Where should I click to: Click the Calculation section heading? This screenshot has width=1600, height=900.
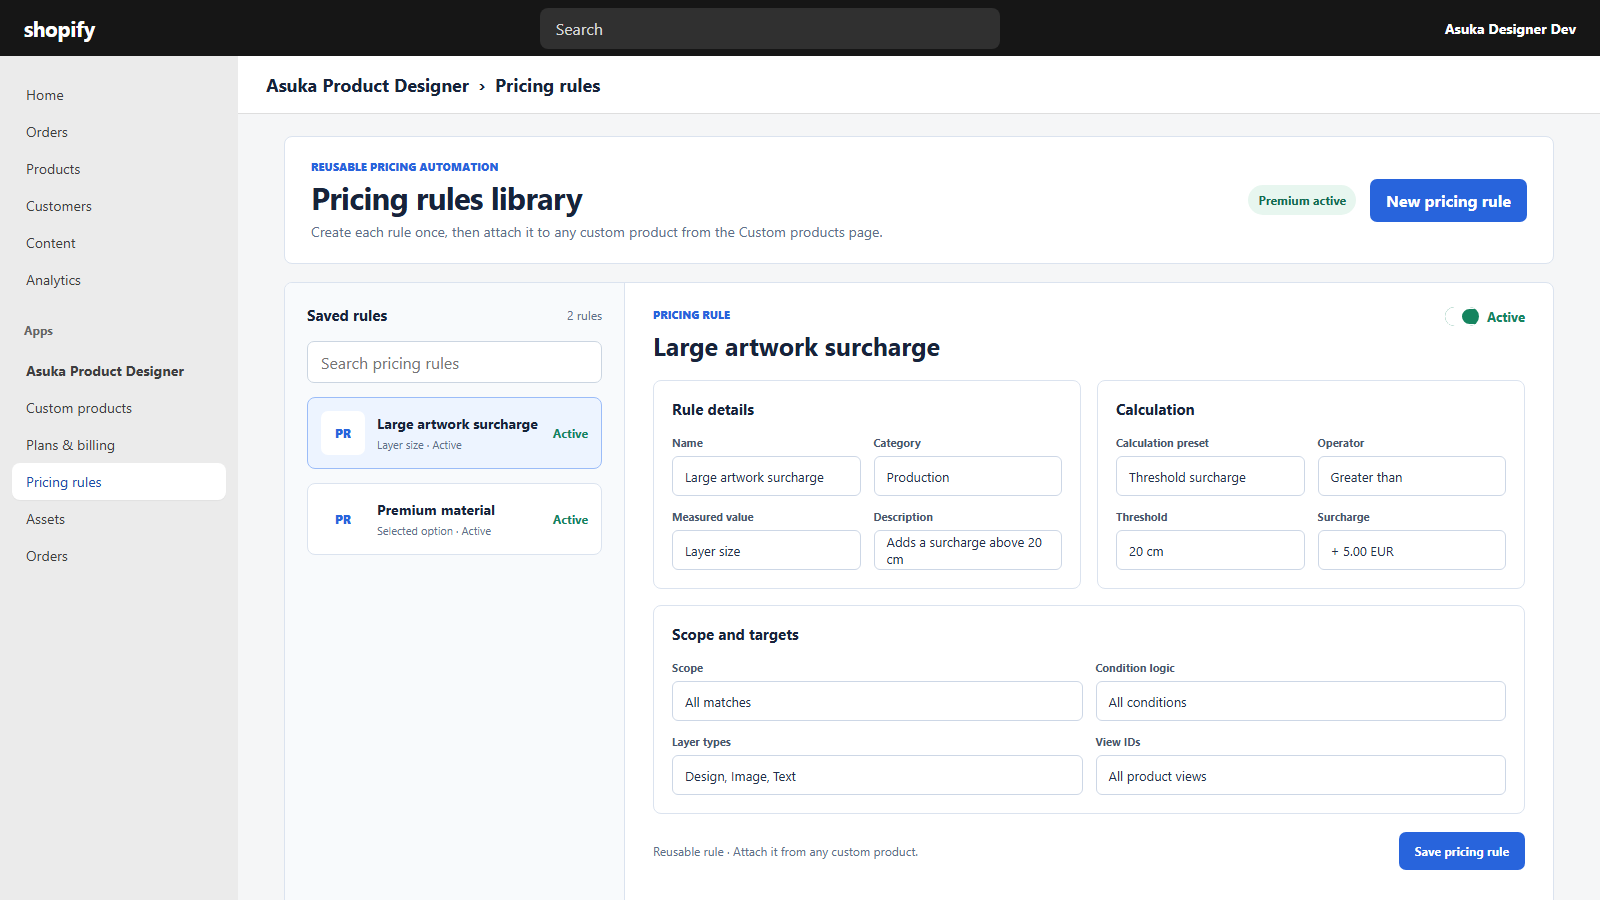tap(1155, 410)
